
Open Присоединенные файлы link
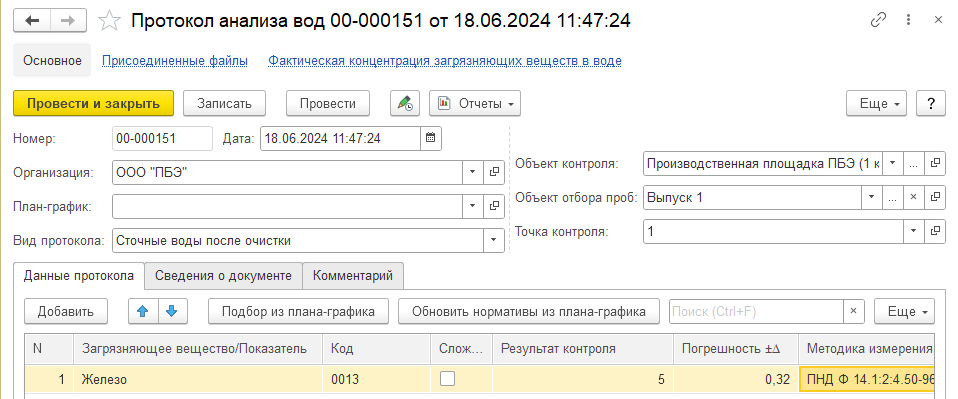pos(175,61)
